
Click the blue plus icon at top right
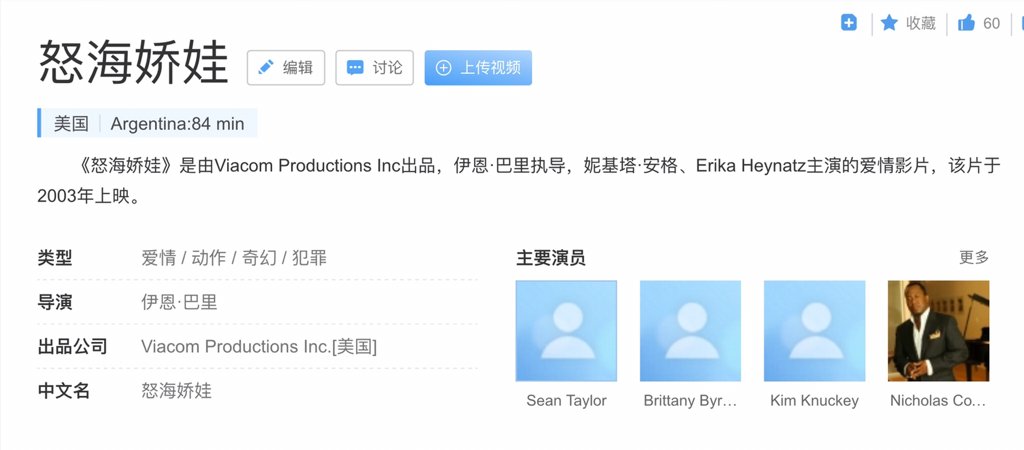tap(849, 23)
